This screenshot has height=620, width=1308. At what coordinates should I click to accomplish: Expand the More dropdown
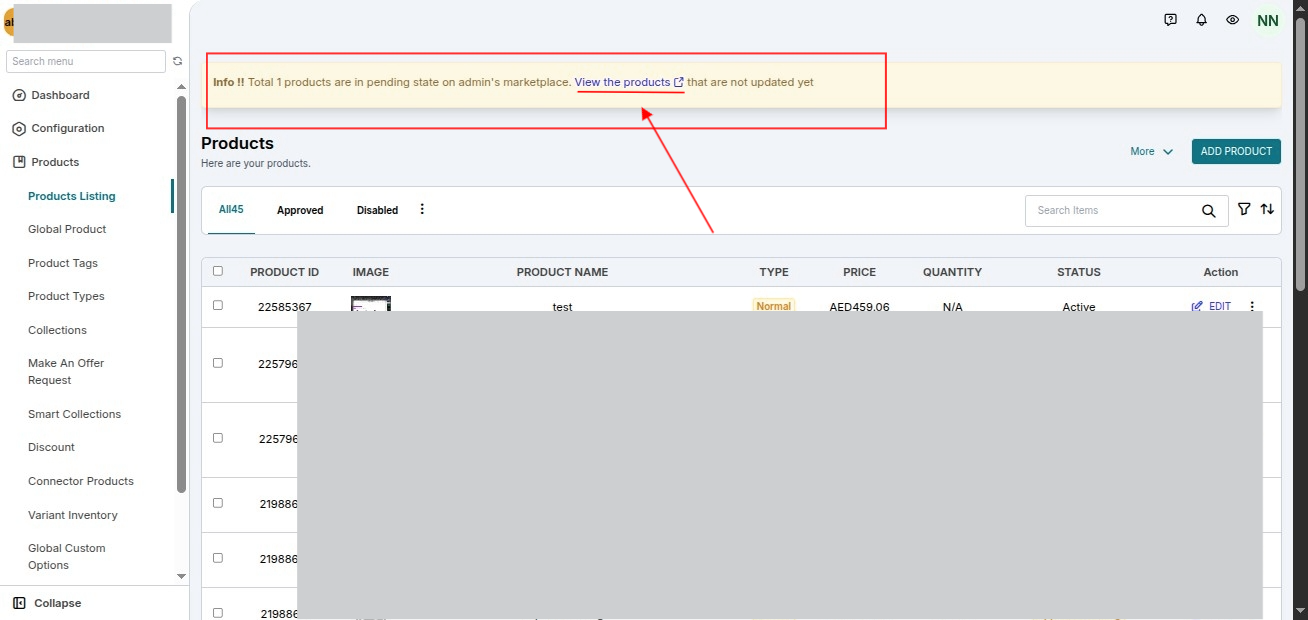click(x=1152, y=152)
